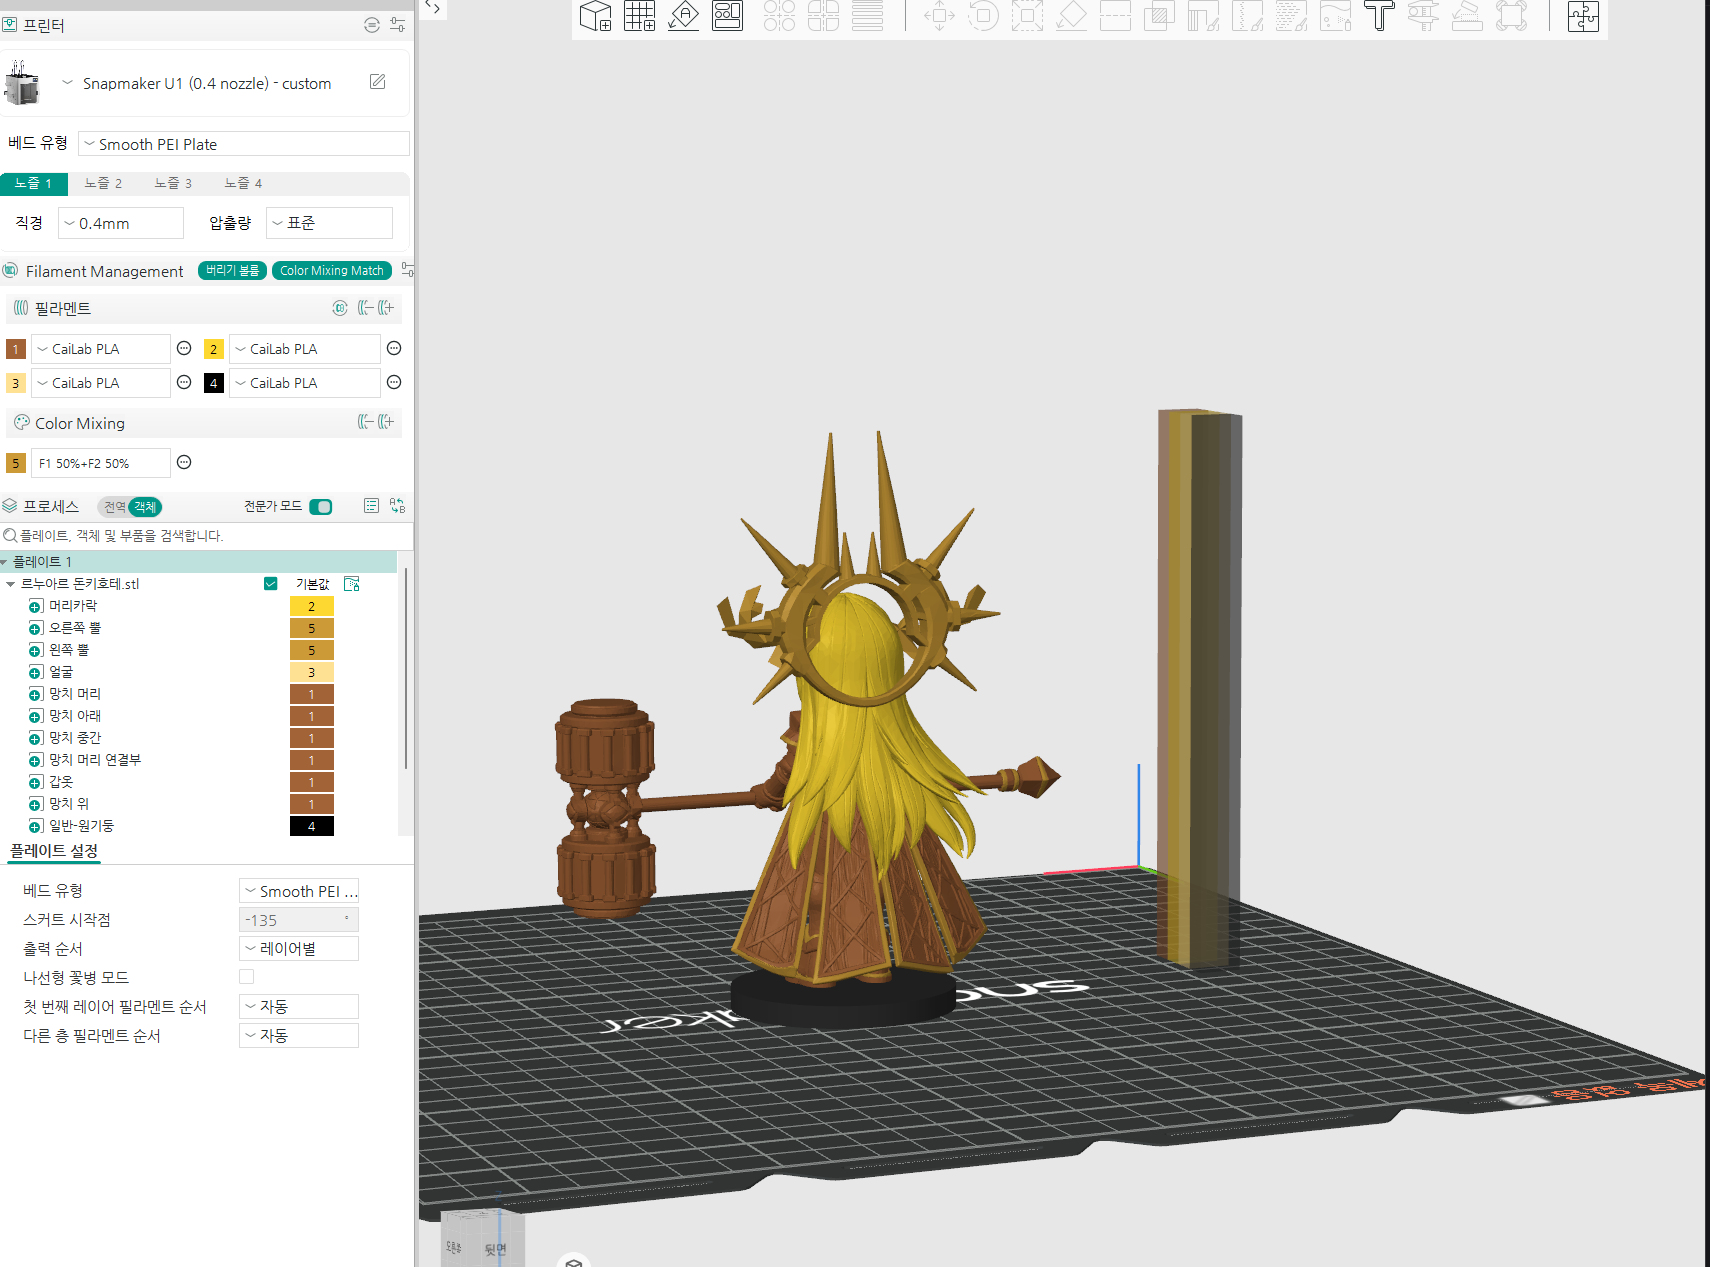Select the Rotate tool icon
This screenshot has width=1710, height=1267.
[x=983, y=16]
